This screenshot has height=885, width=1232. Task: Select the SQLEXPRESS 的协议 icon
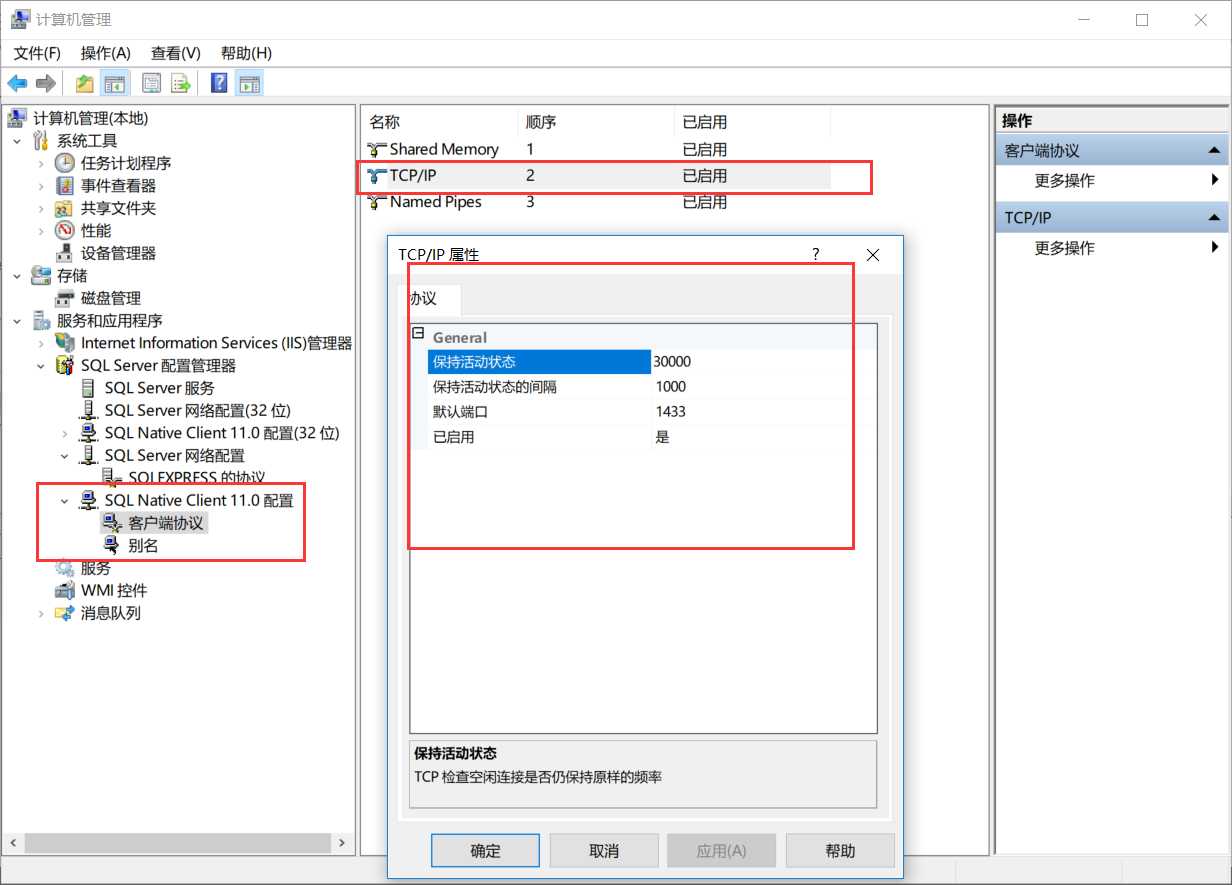coord(112,477)
